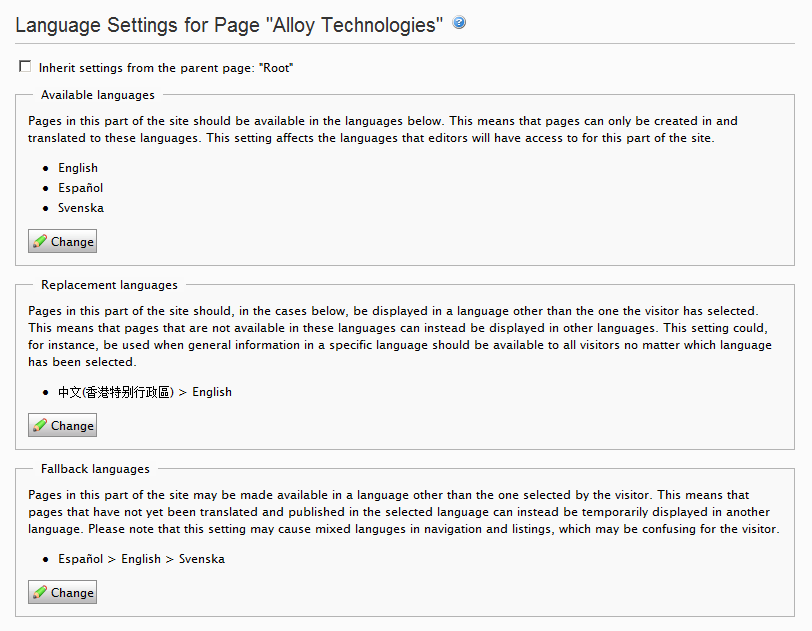Click the Language Settings page title text
The width and height of the screenshot is (812, 631).
(x=229, y=25)
